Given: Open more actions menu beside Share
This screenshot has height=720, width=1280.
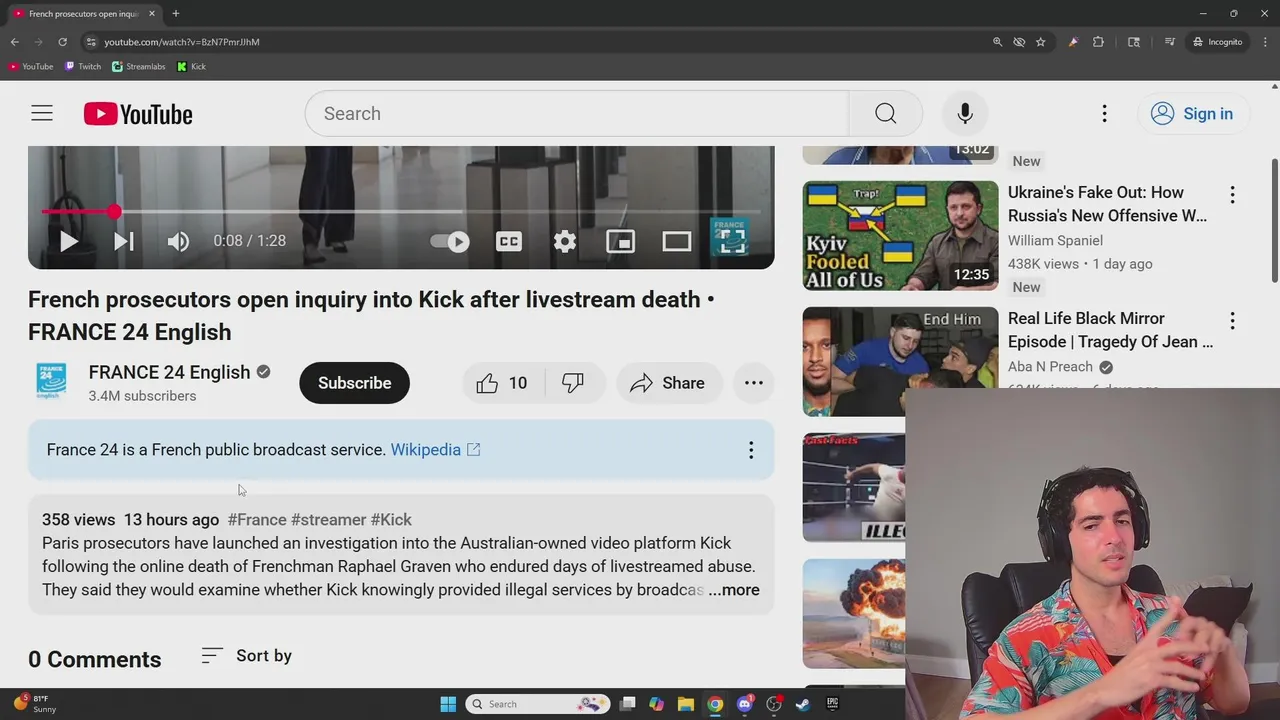Looking at the screenshot, I should click(x=754, y=383).
